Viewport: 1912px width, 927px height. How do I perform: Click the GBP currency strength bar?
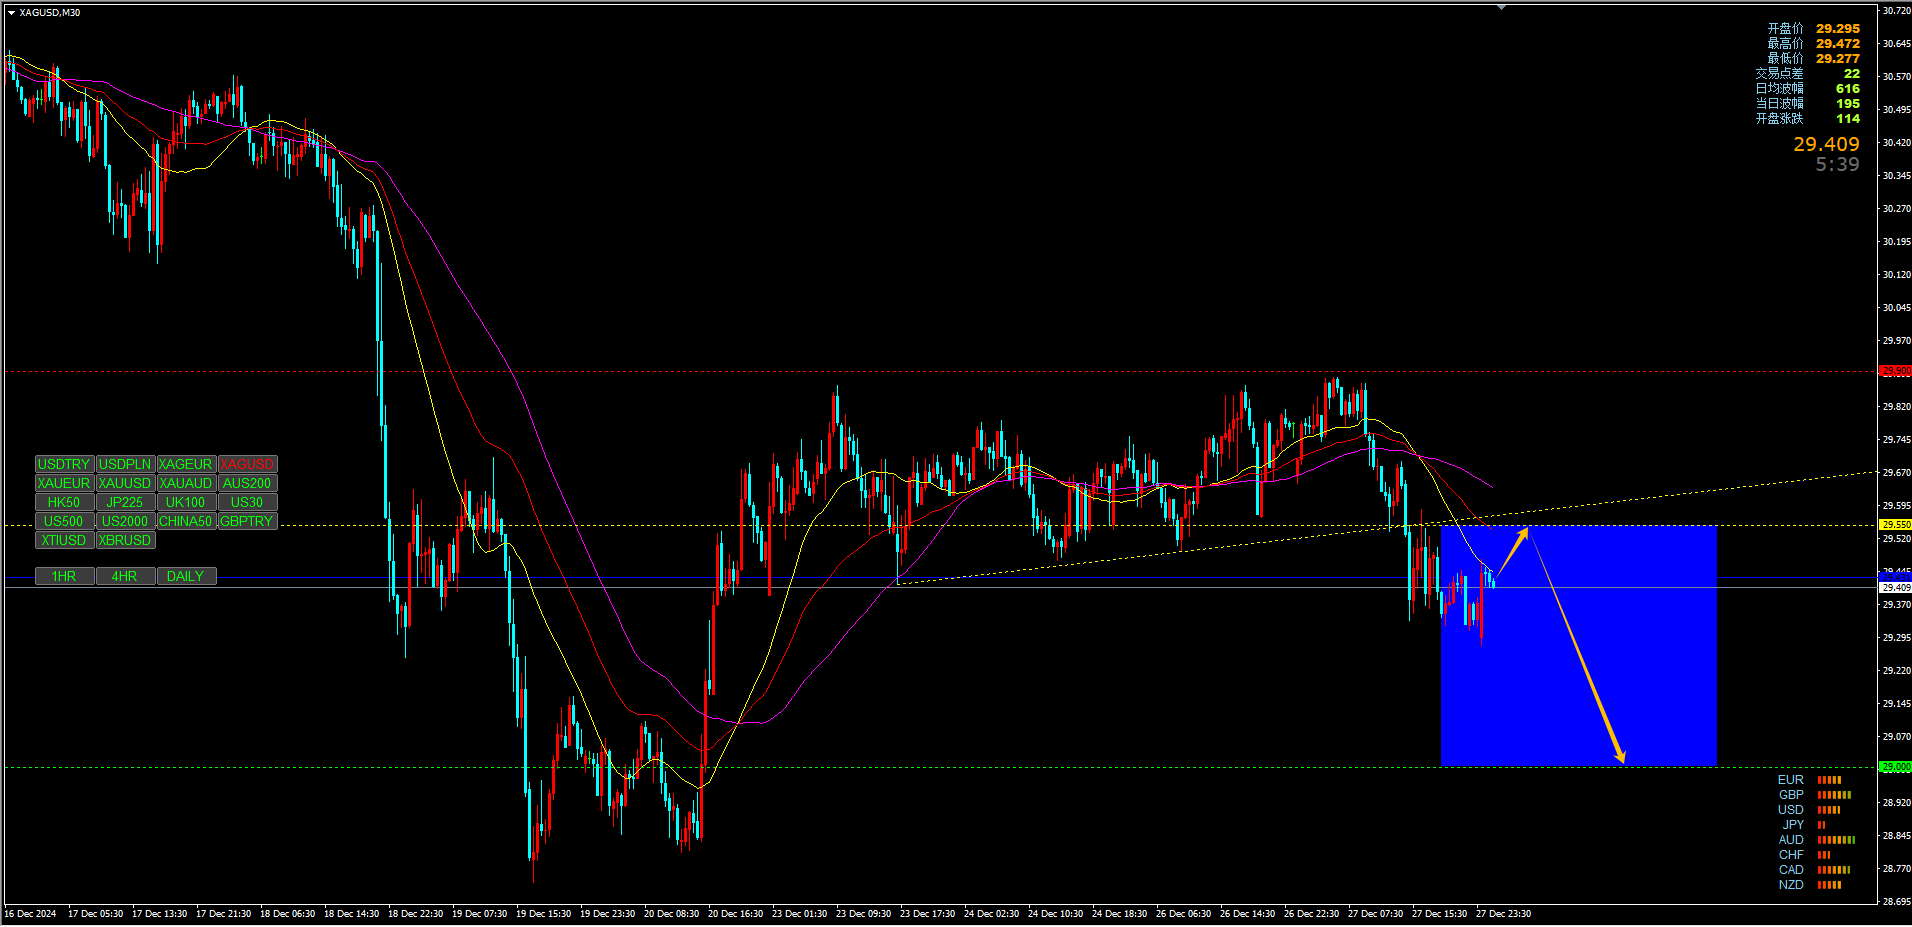coord(1834,795)
